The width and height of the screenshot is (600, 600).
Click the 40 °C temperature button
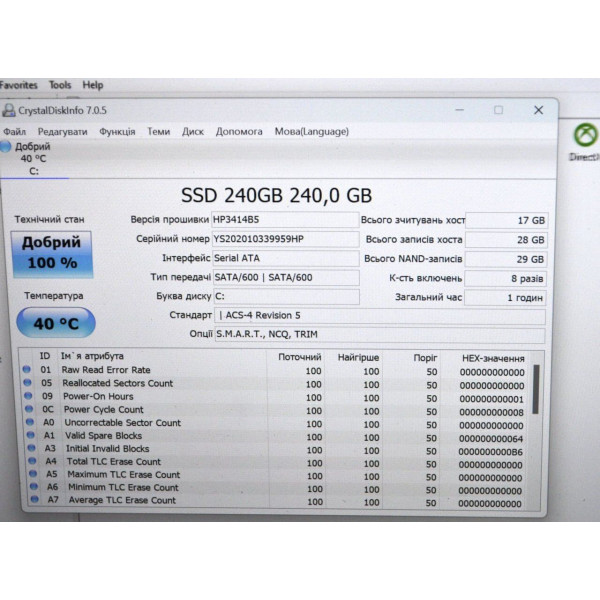56,323
